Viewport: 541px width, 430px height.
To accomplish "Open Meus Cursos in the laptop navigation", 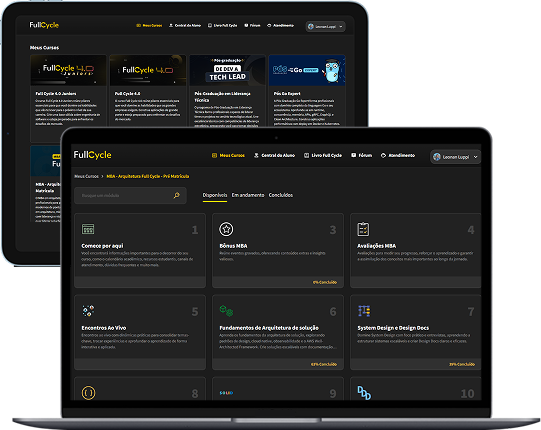I will (228, 155).
